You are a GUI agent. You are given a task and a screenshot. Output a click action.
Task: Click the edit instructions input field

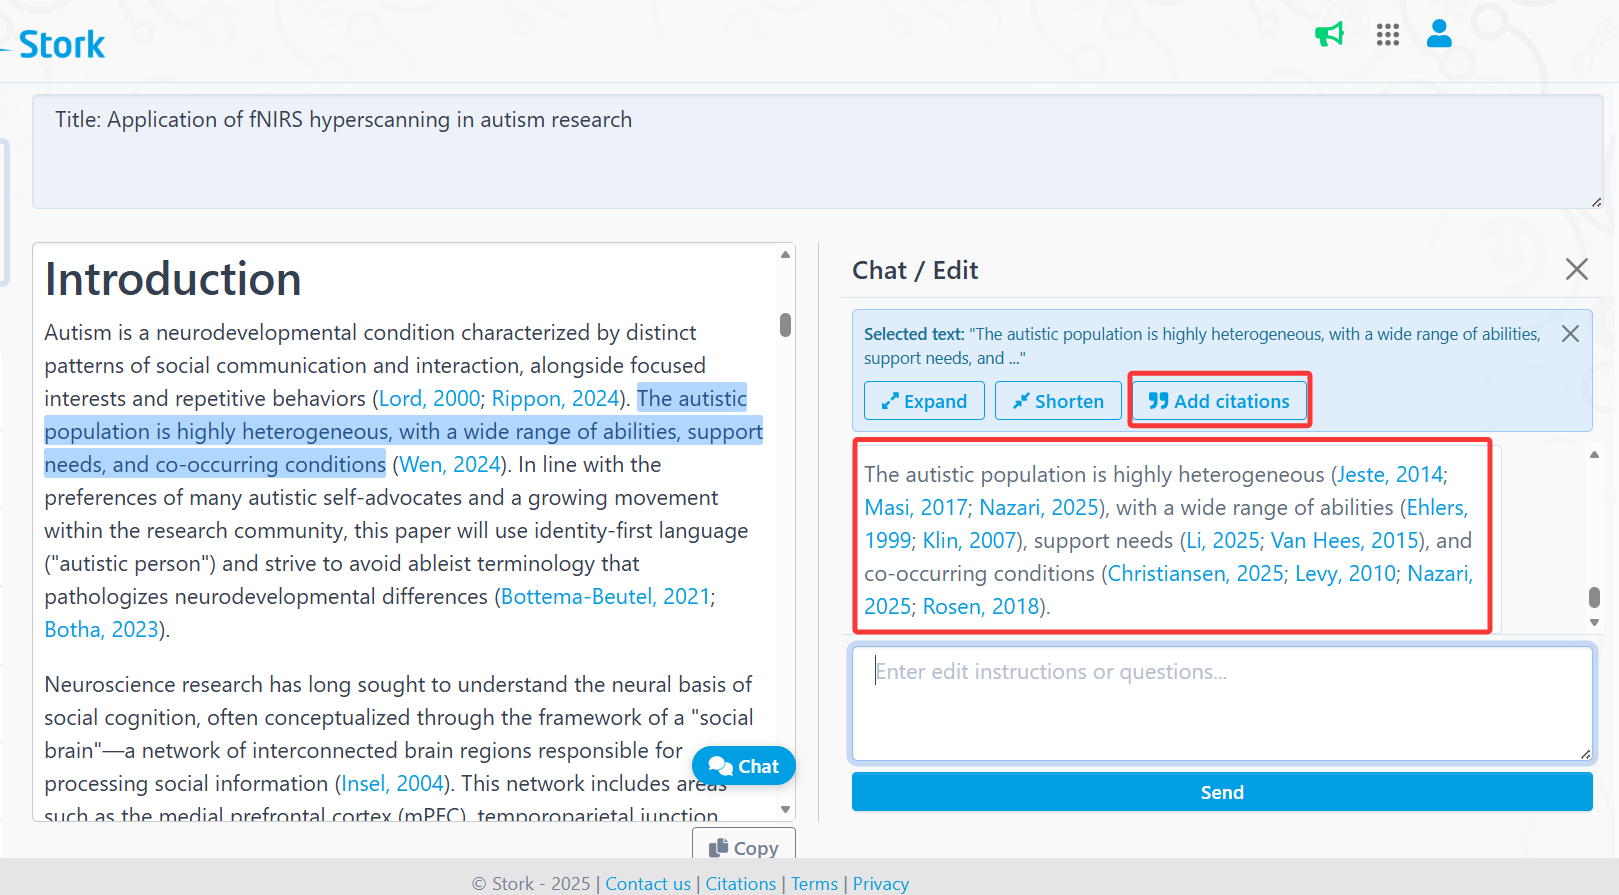(x=1221, y=704)
